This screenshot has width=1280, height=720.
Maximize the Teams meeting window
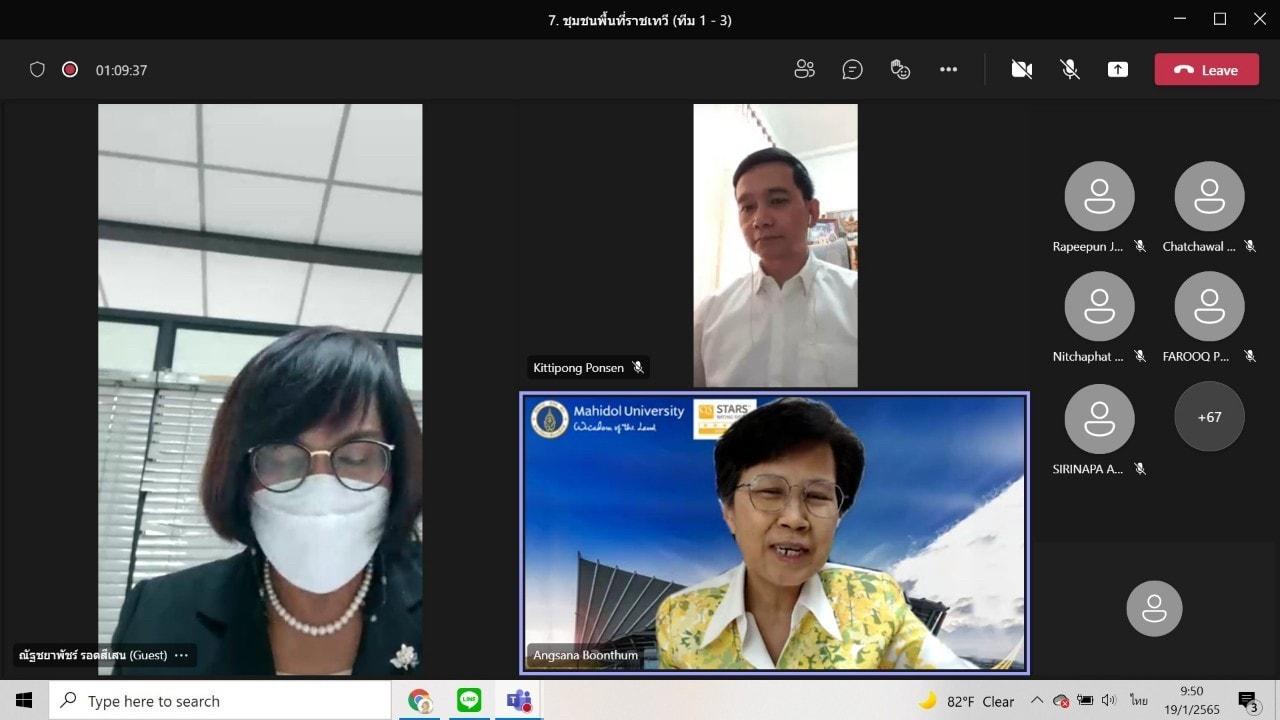1220,19
